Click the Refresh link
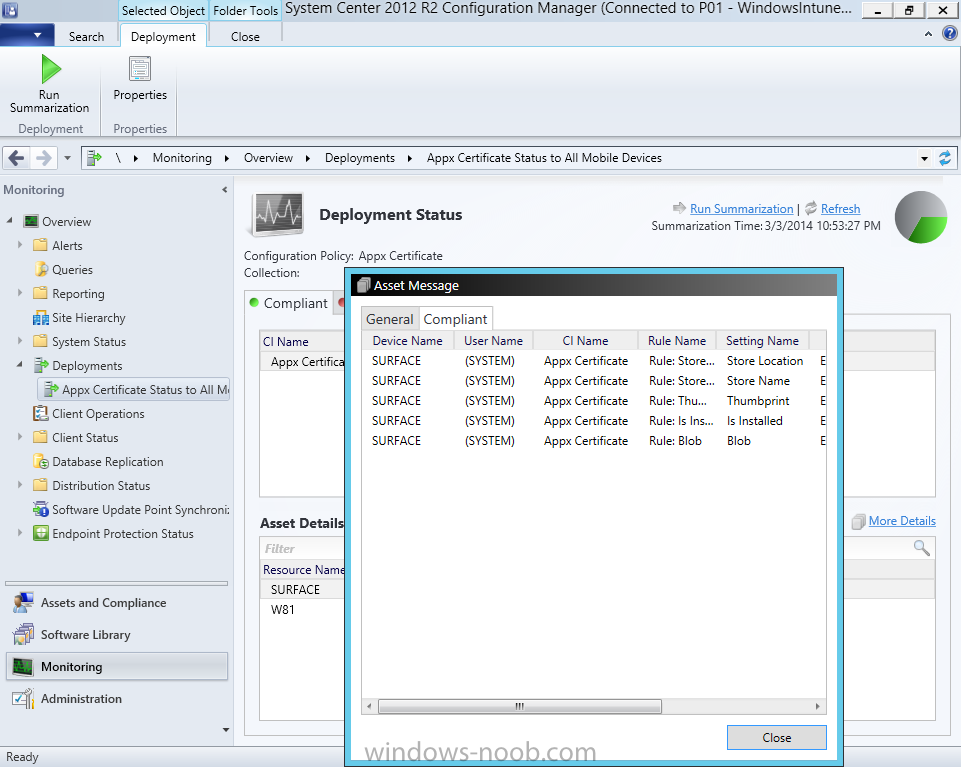 840,208
